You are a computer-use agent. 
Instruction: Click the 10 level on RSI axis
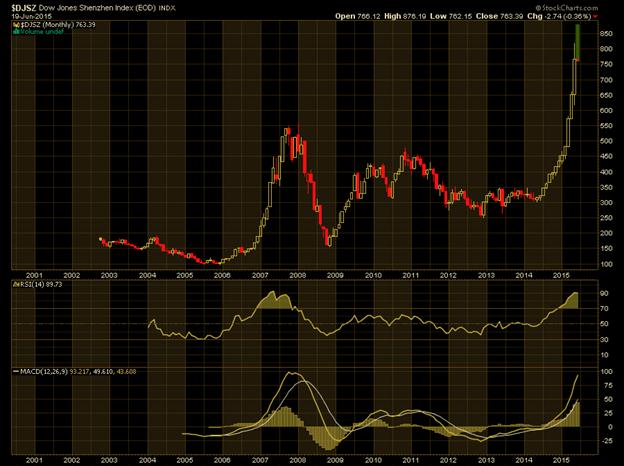click(x=604, y=355)
